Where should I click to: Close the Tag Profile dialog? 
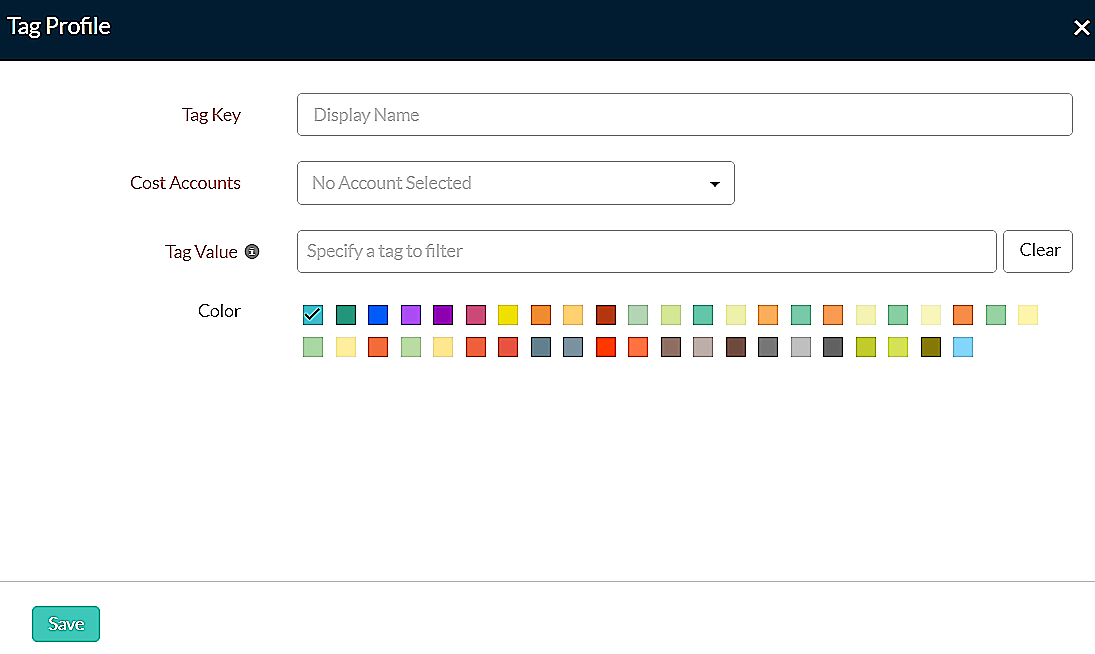[x=1081, y=28]
